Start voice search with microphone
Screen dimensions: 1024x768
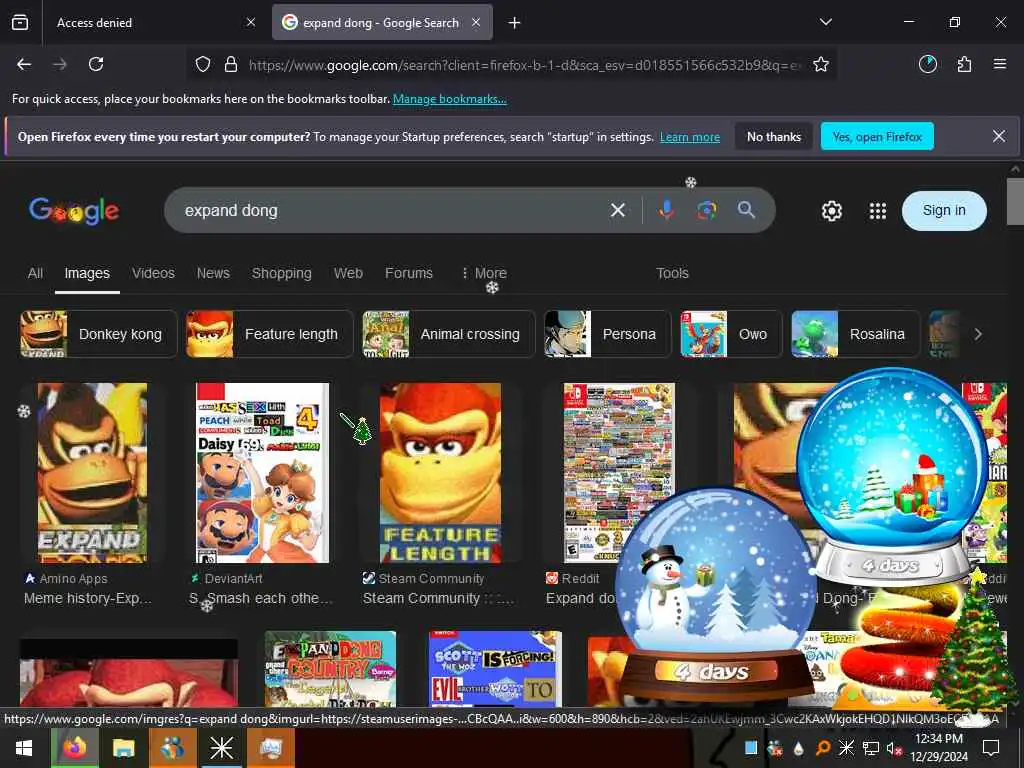click(666, 210)
